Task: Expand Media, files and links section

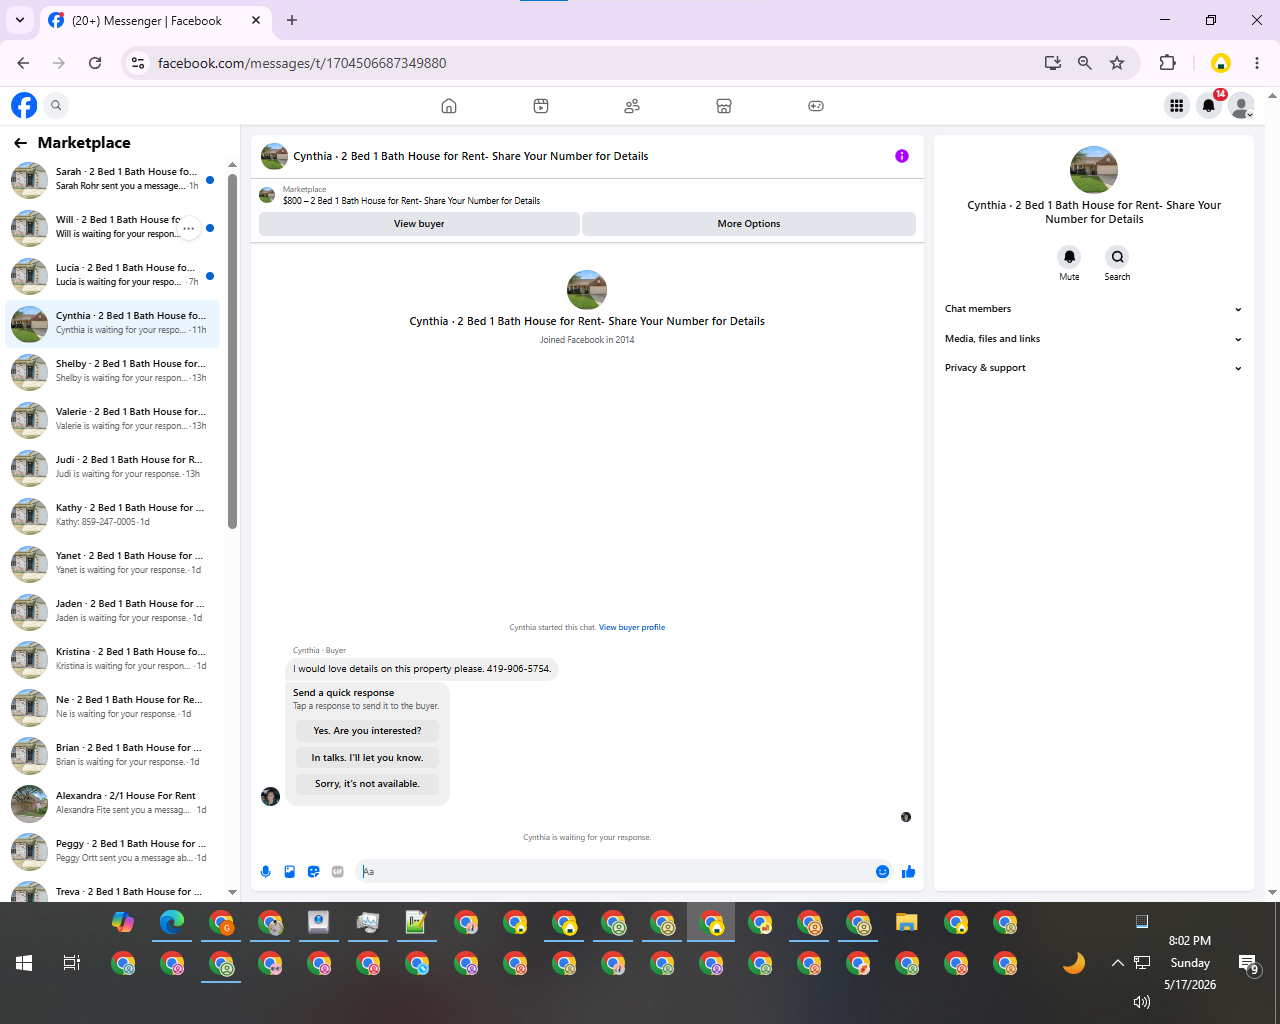Action: 1094,339
